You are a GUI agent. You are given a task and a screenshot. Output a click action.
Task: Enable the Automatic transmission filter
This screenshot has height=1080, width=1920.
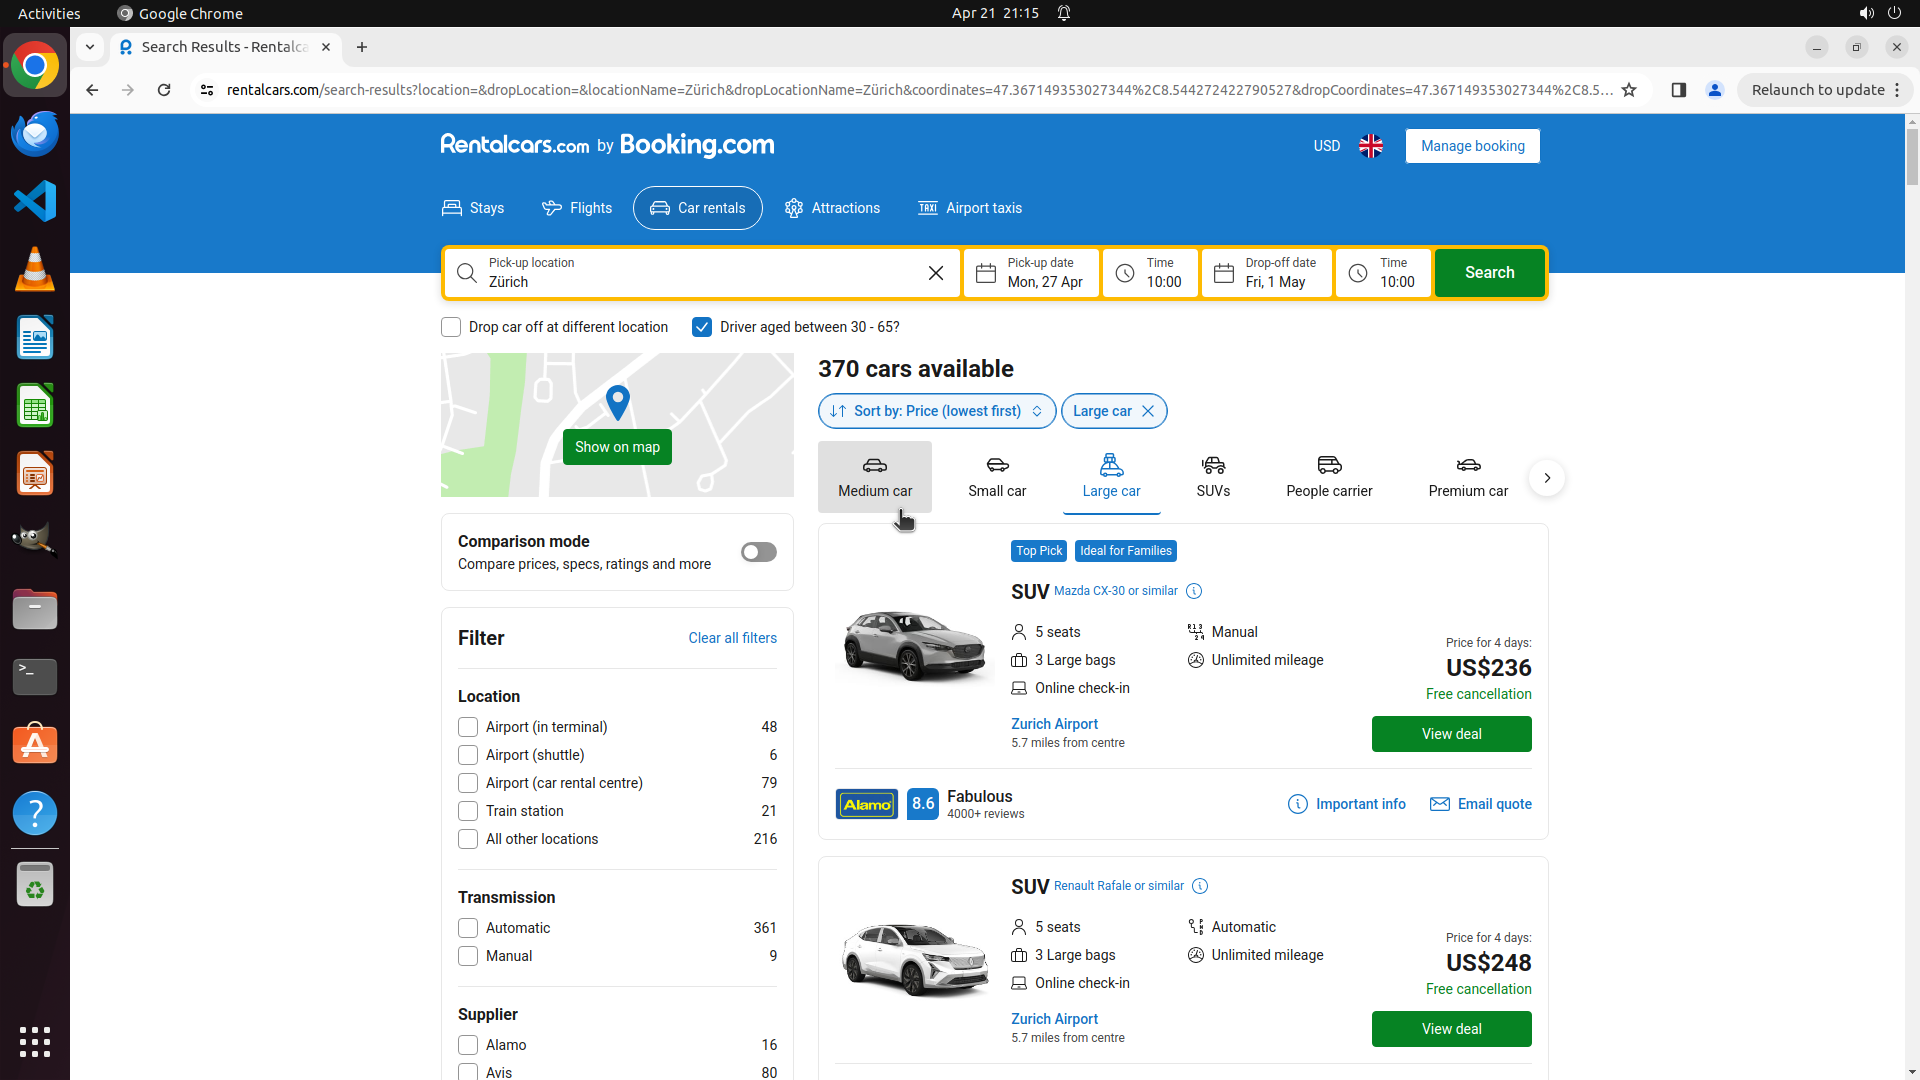coord(468,928)
